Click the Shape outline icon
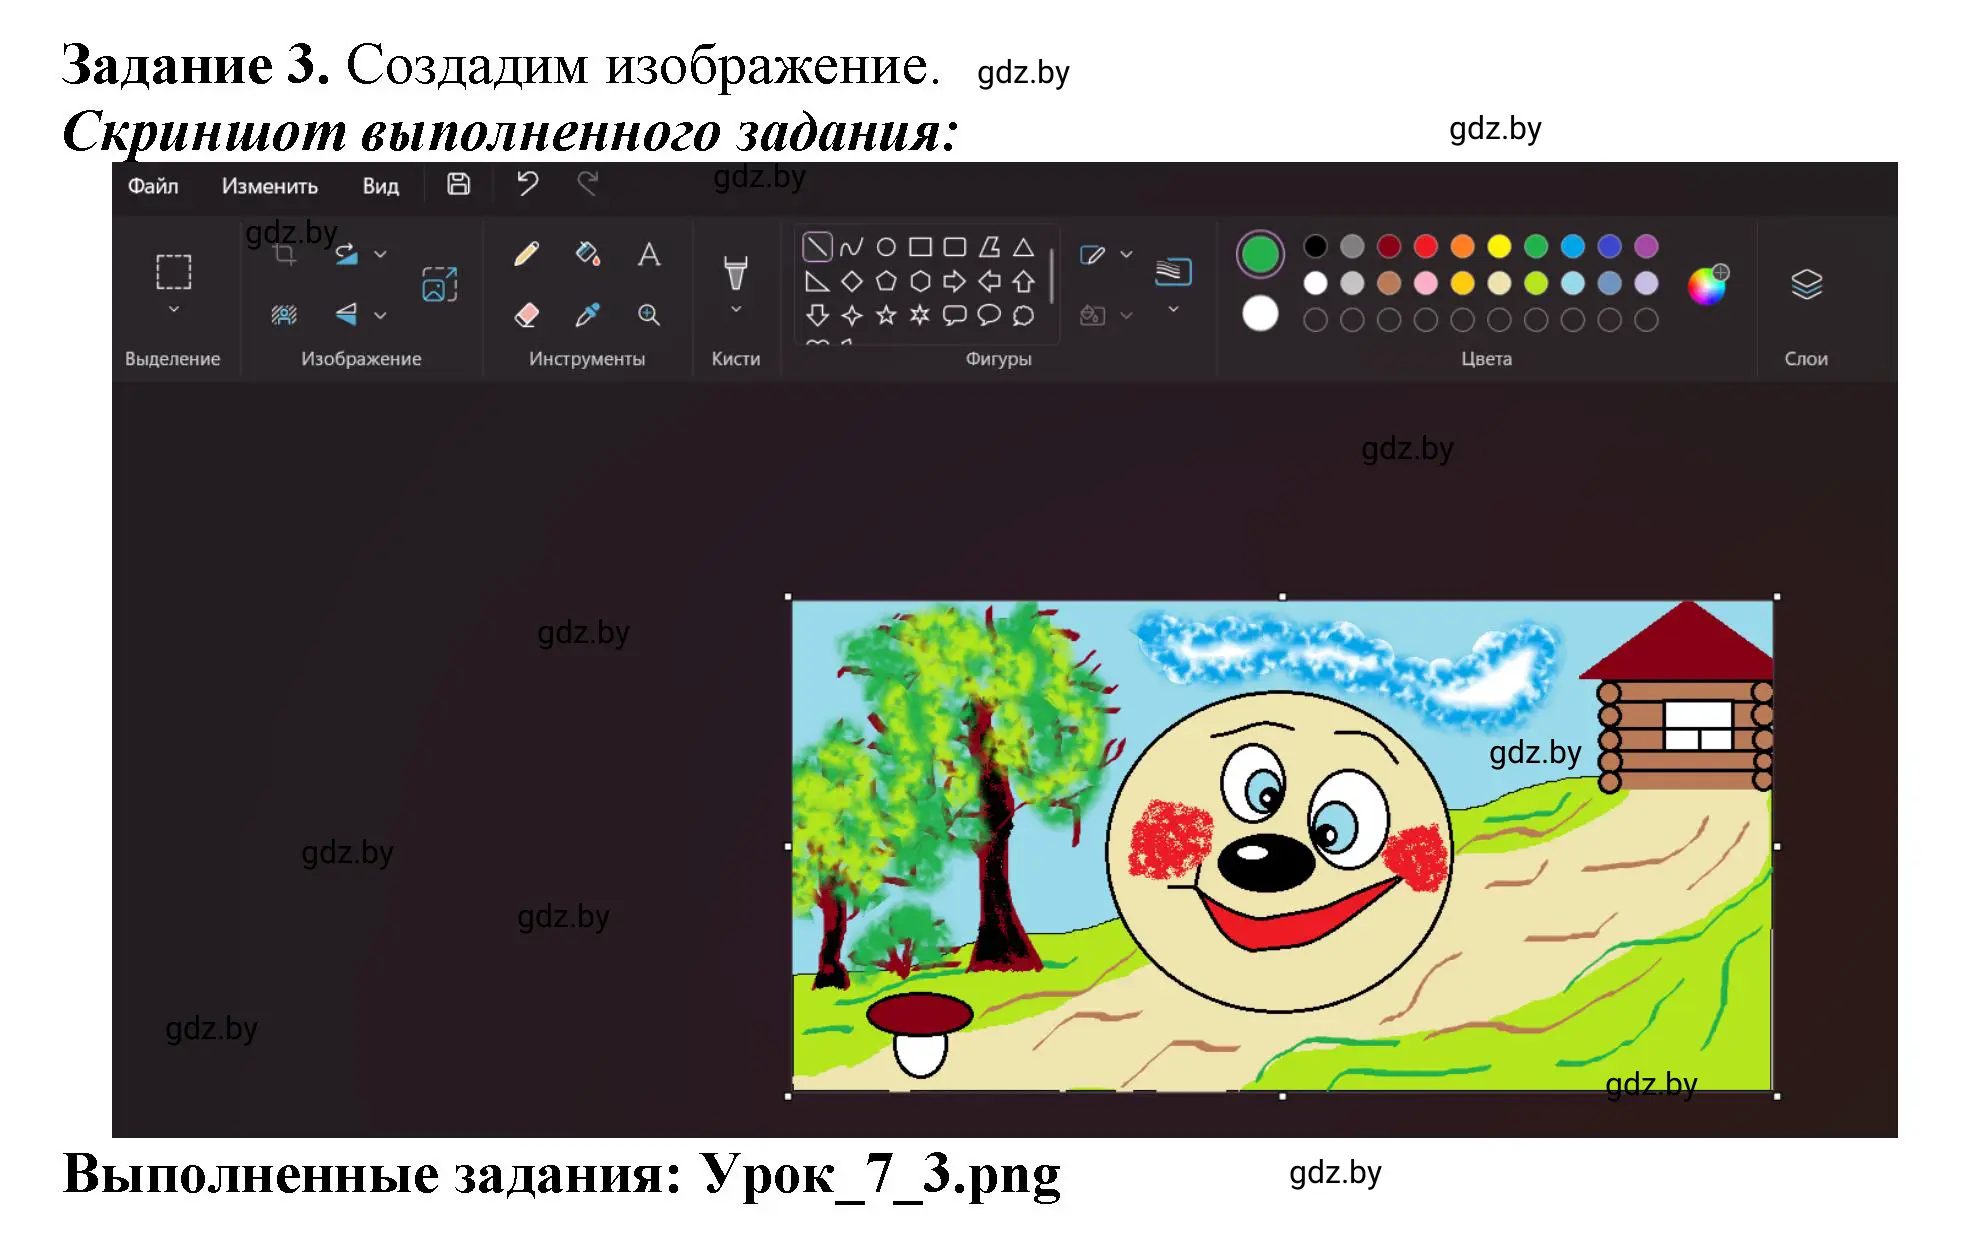This screenshot has width=1961, height=1241. coord(1092,255)
